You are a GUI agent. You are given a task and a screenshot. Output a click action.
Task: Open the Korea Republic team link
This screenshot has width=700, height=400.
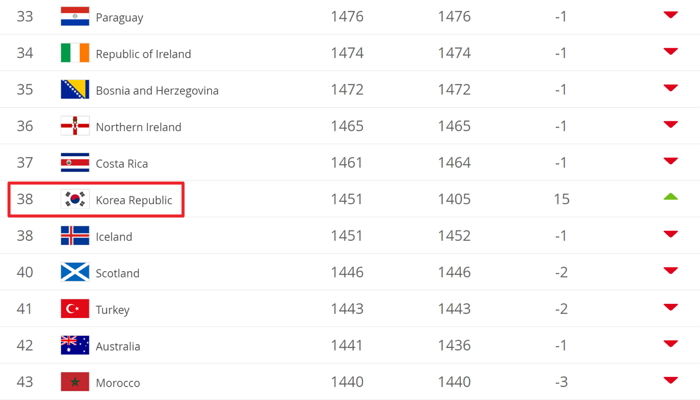(x=134, y=200)
